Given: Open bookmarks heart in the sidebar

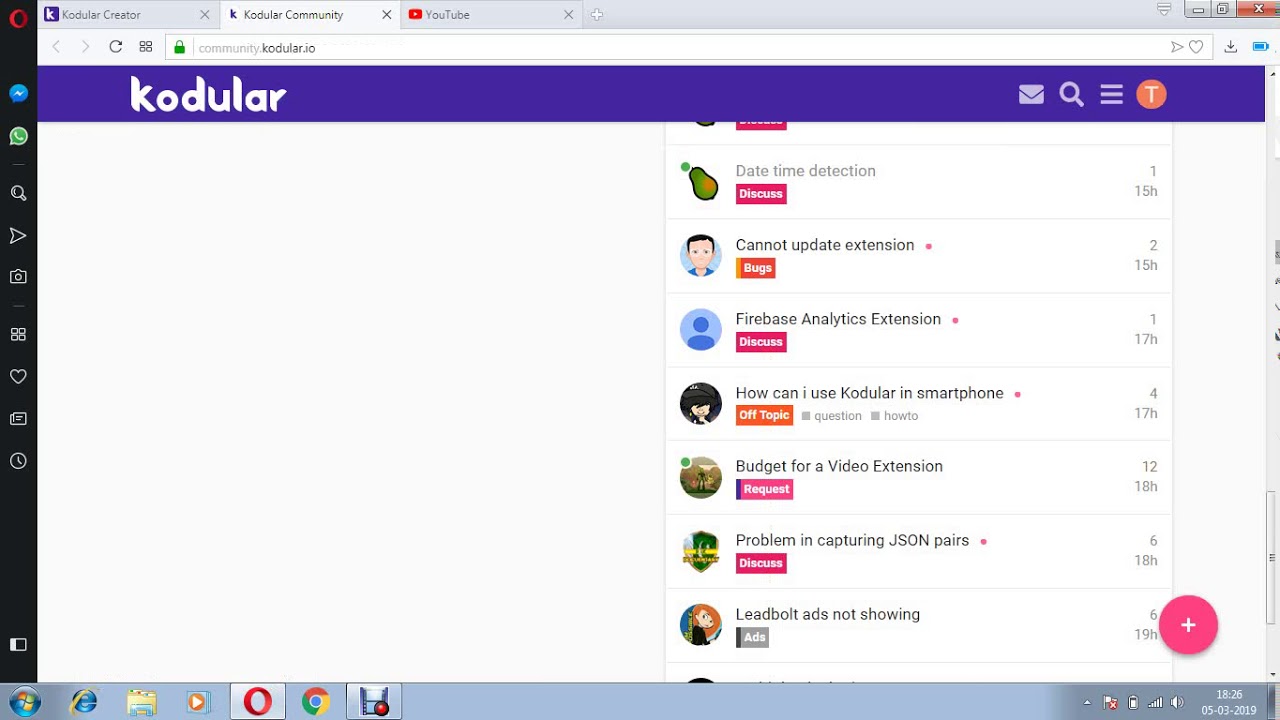Looking at the screenshot, I should tap(18, 377).
